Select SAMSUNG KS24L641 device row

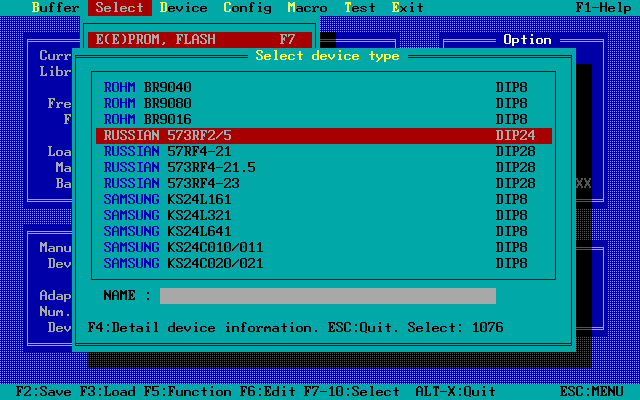[324, 231]
